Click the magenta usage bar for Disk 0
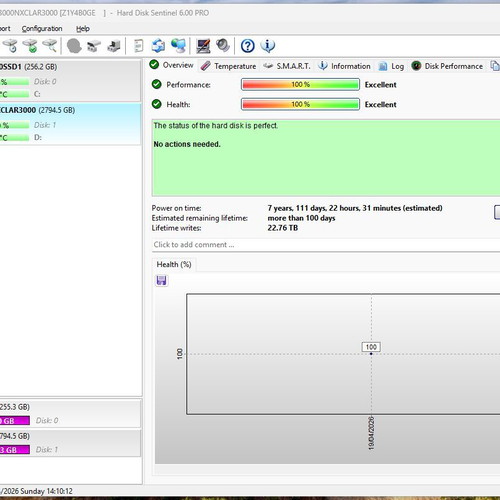The image size is (500, 500). click(15, 421)
